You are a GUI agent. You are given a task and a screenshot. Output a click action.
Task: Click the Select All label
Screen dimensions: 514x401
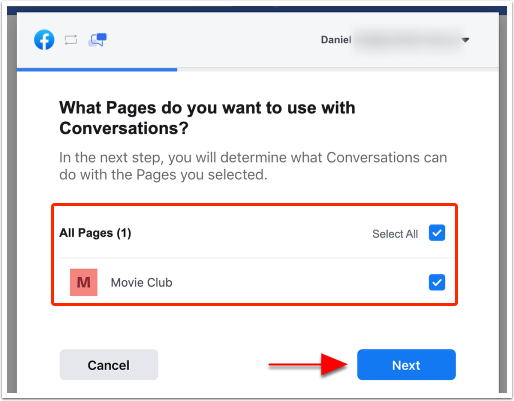click(x=395, y=234)
